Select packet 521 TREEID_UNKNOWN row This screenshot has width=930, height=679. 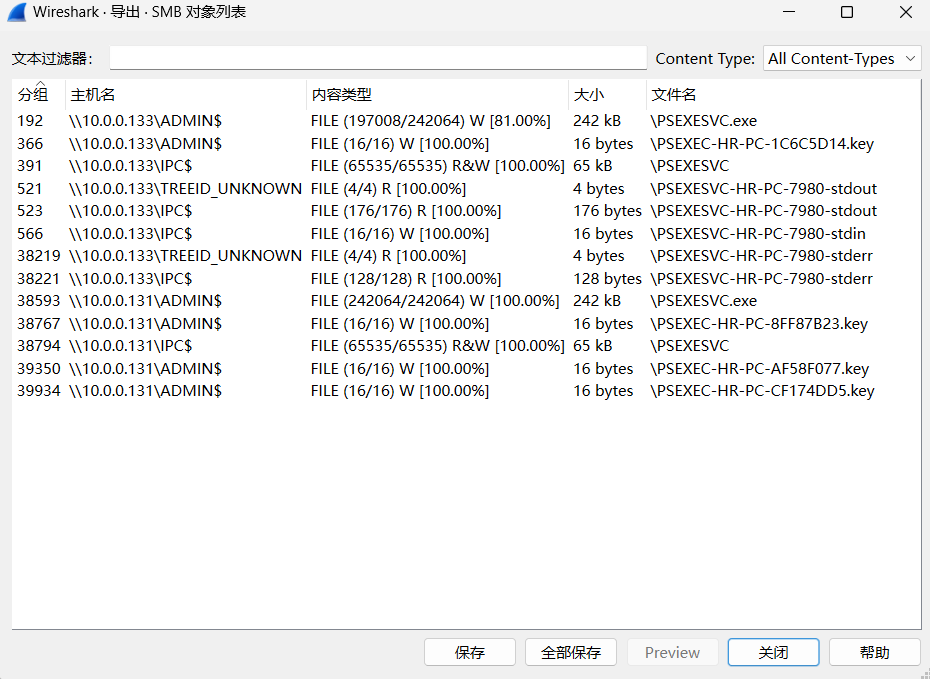click(x=466, y=189)
